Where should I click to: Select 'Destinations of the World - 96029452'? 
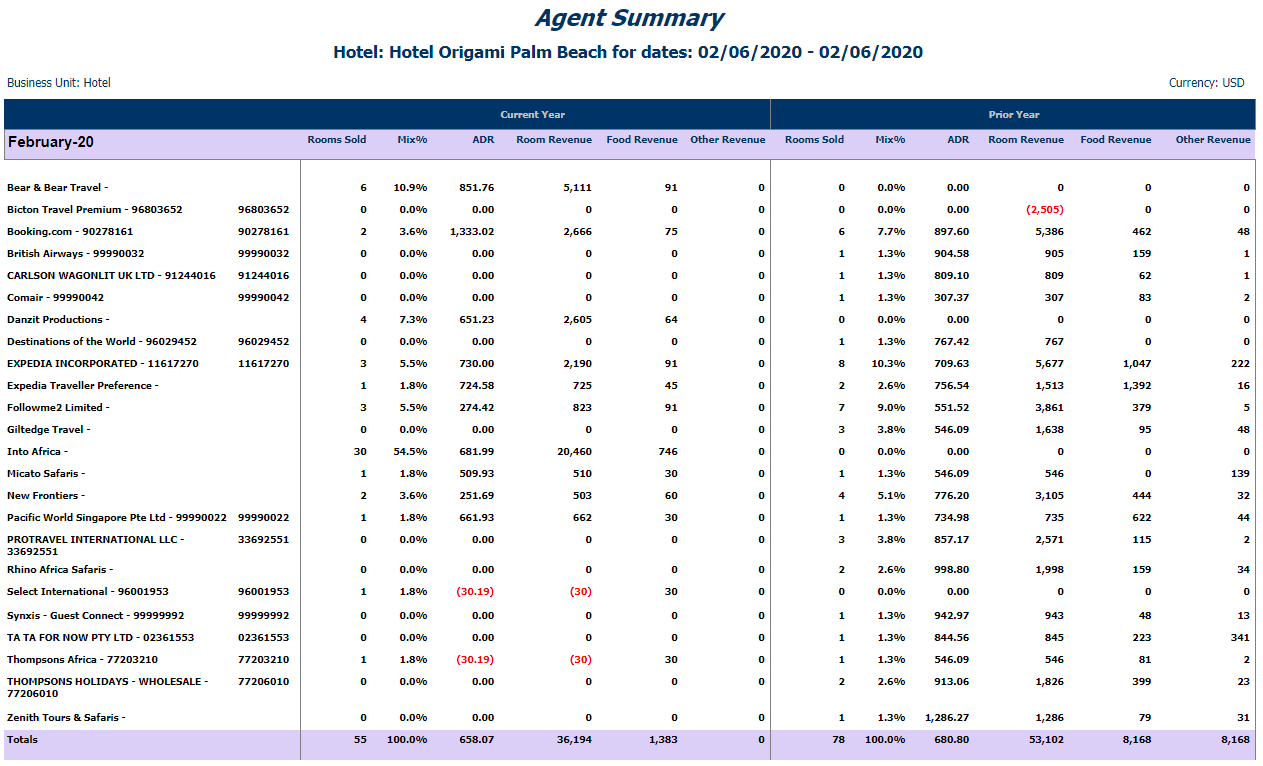click(102, 342)
